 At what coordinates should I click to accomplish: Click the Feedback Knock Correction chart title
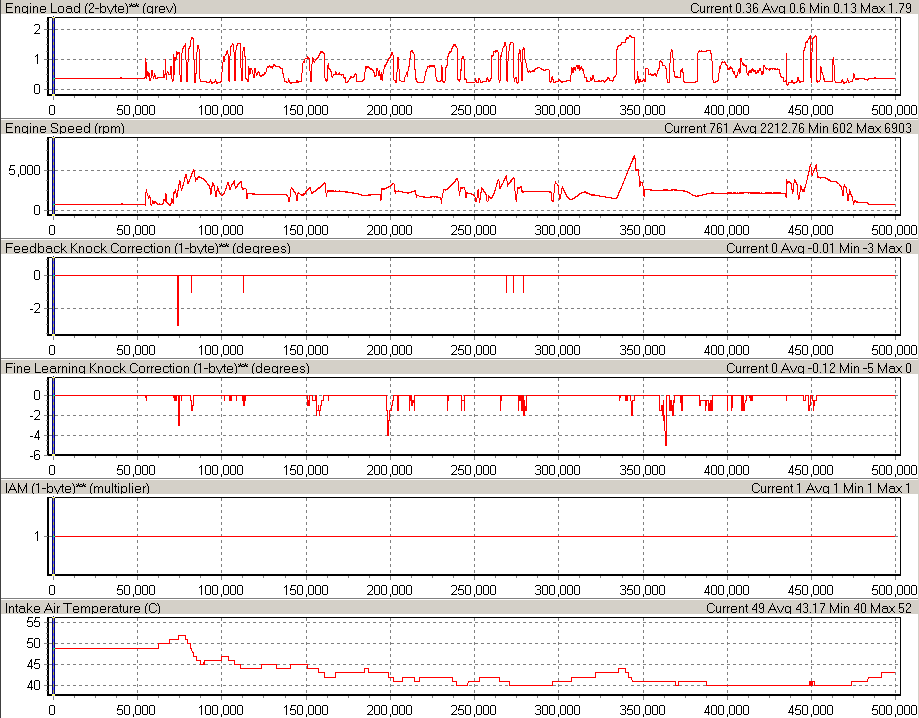coord(148,248)
